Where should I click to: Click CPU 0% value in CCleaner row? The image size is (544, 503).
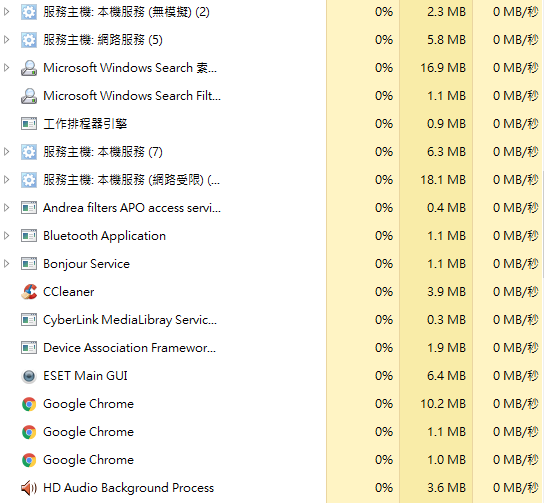pos(384,292)
